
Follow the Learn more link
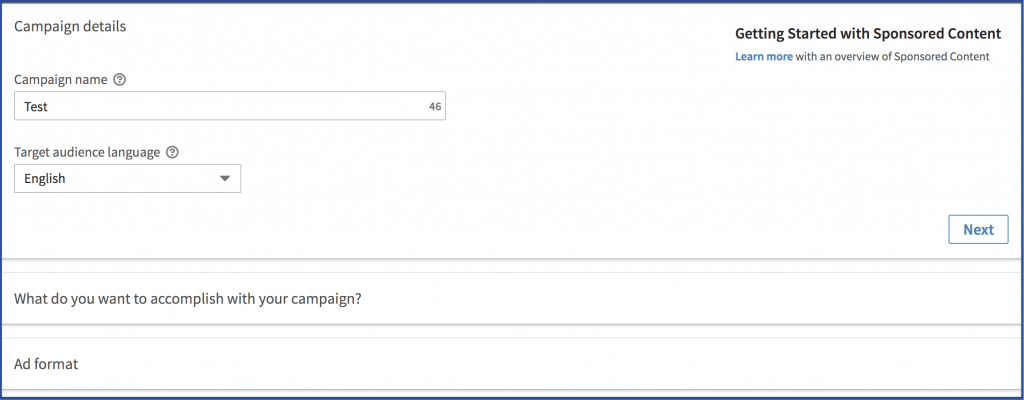[x=764, y=56]
